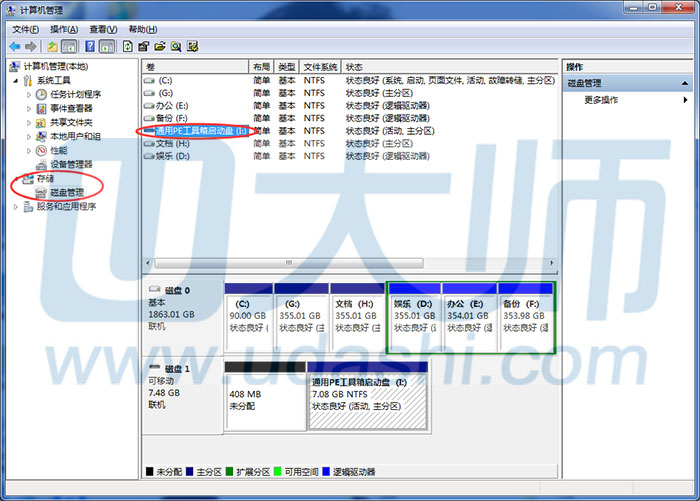Click the magnifier toolbar icon

175,46
